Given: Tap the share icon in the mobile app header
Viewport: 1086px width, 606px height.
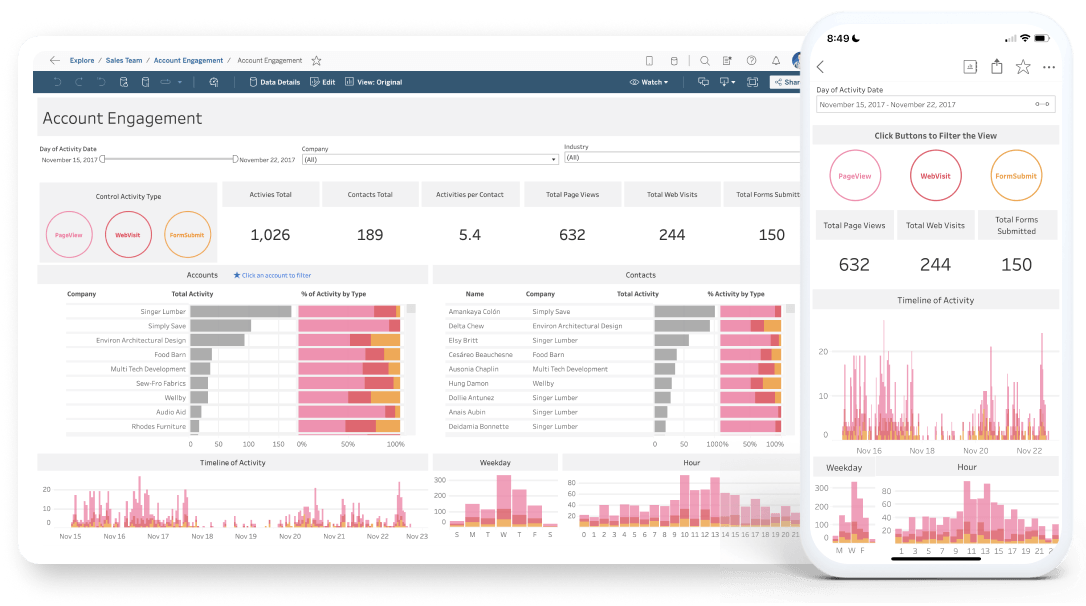Looking at the screenshot, I should pos(996,67).
